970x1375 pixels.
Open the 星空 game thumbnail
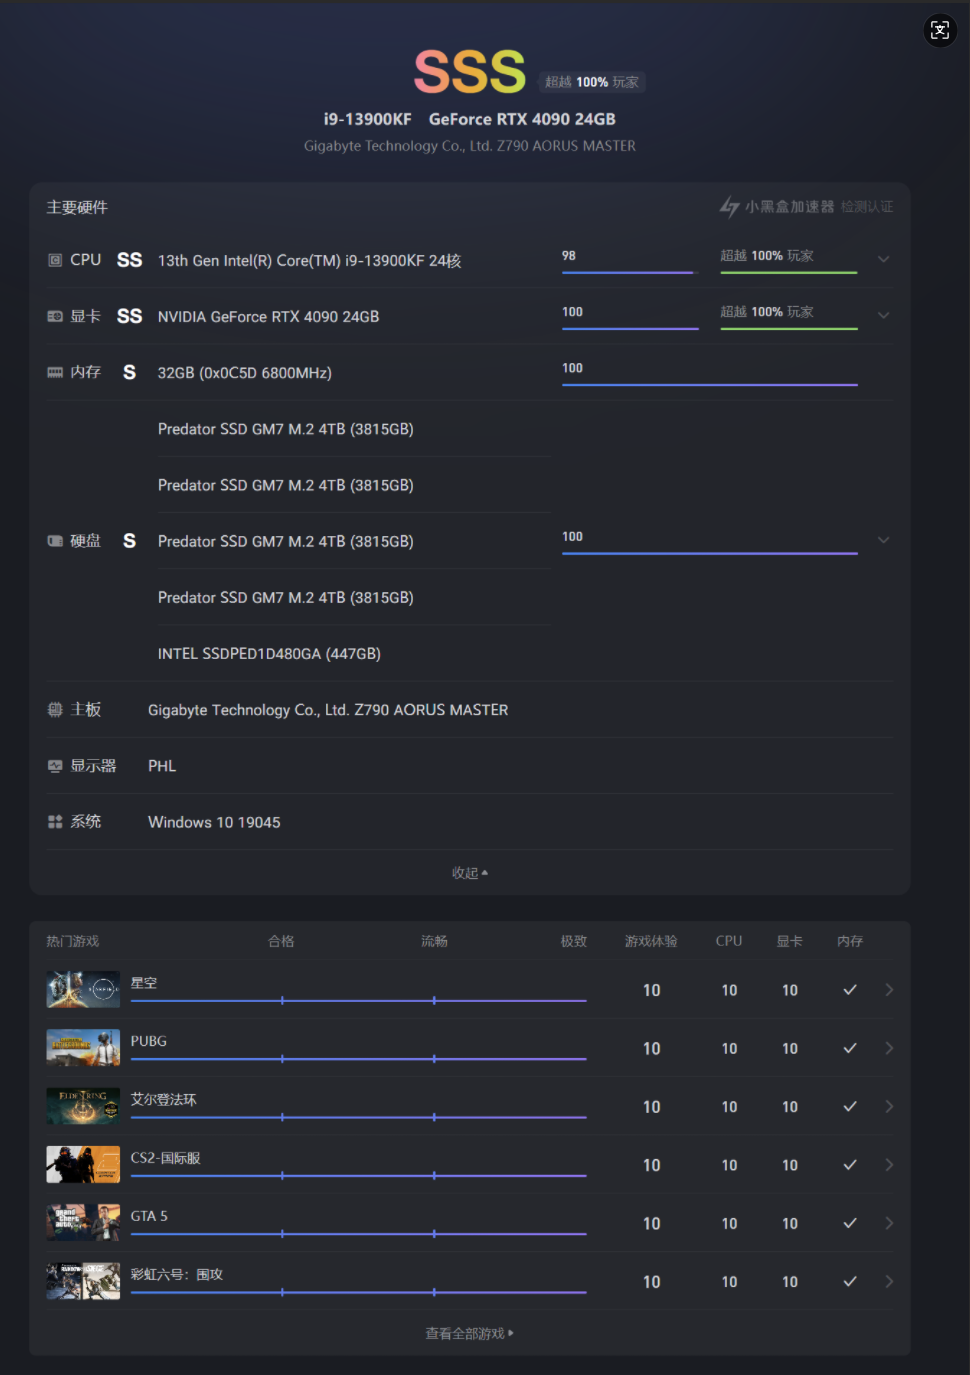(83, 990)
